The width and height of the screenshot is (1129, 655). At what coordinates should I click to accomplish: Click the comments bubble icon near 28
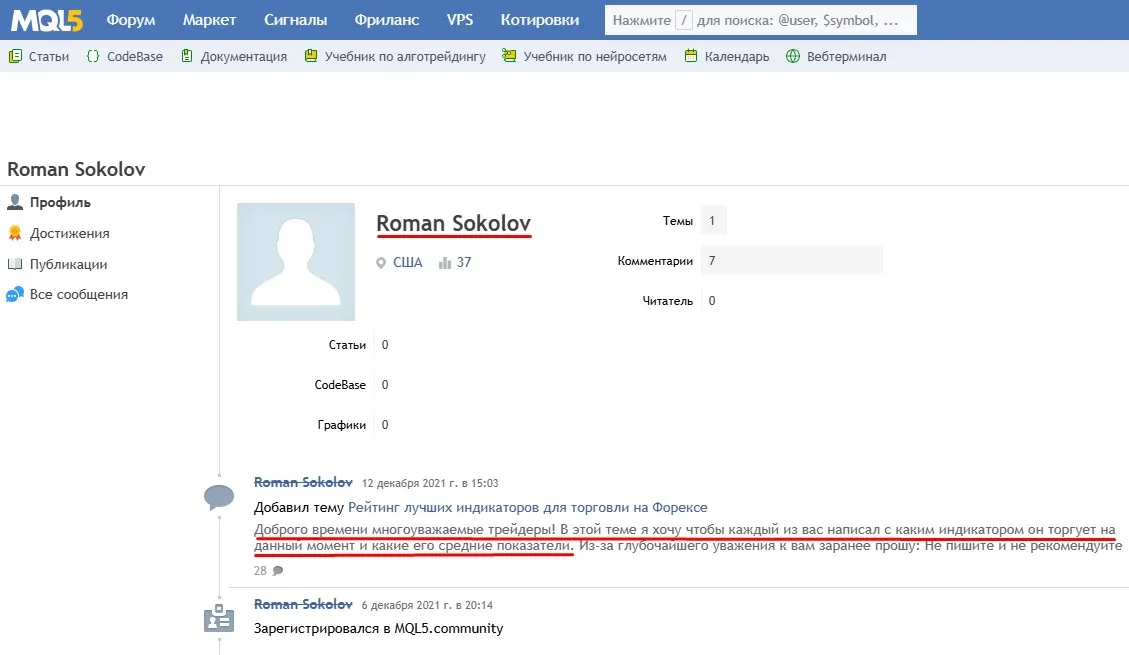(x=278, y=571)
